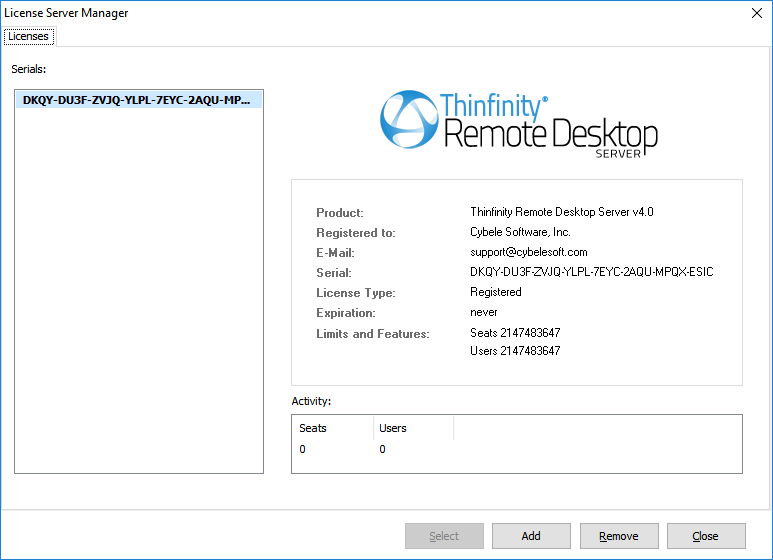Click the Cybele Software, Inc. registrant text
The image size is (773, 560).
tap(520, 232)
